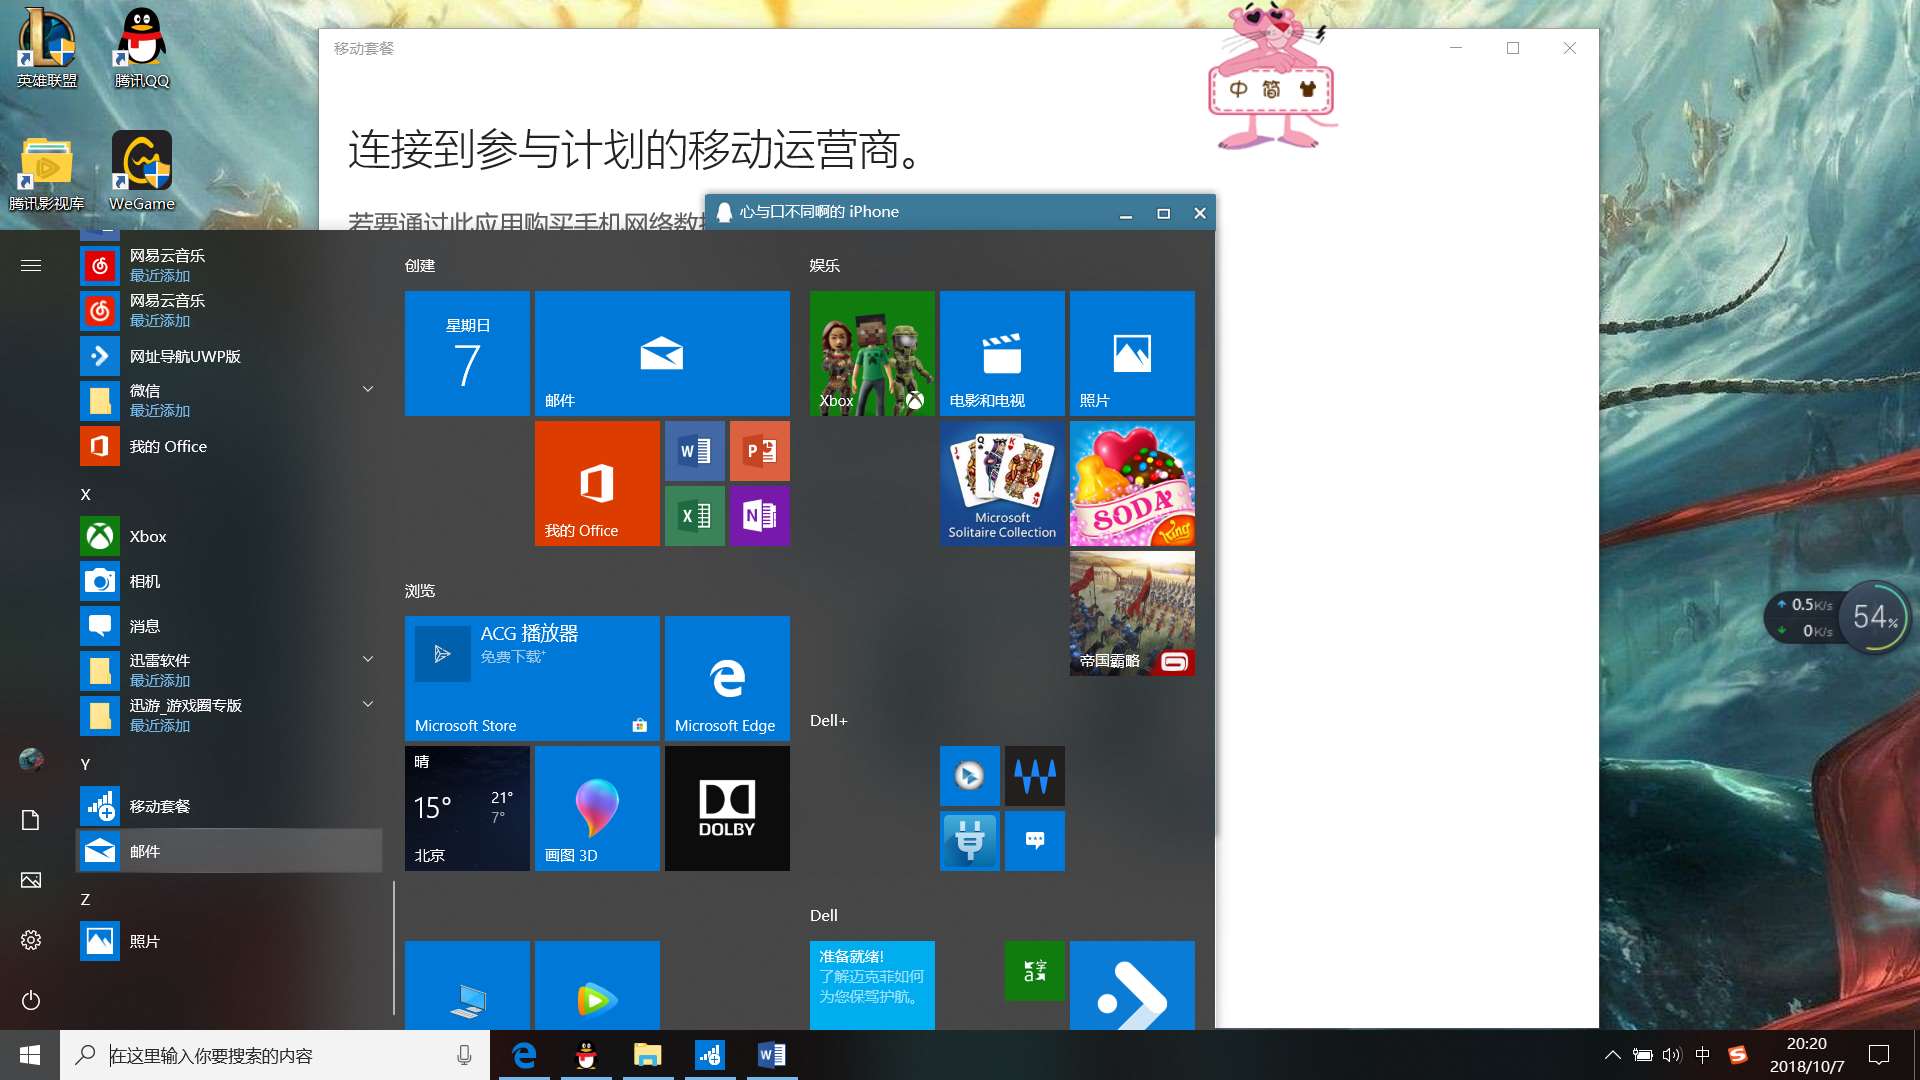The width and height of the screenshot is (1920, 1080).
Task: Show hidden system tray icons
Action: [x=1612, y=1055]
